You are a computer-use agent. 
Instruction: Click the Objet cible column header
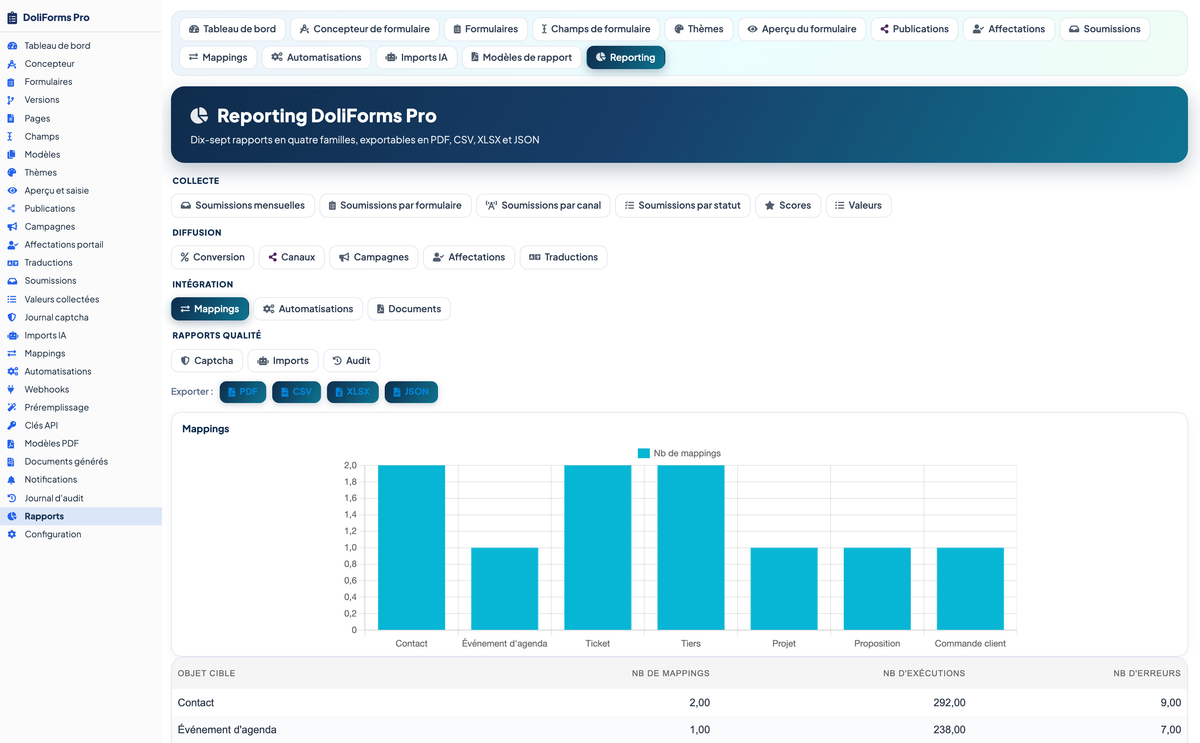pyautogui.click(x=207, y=673)
